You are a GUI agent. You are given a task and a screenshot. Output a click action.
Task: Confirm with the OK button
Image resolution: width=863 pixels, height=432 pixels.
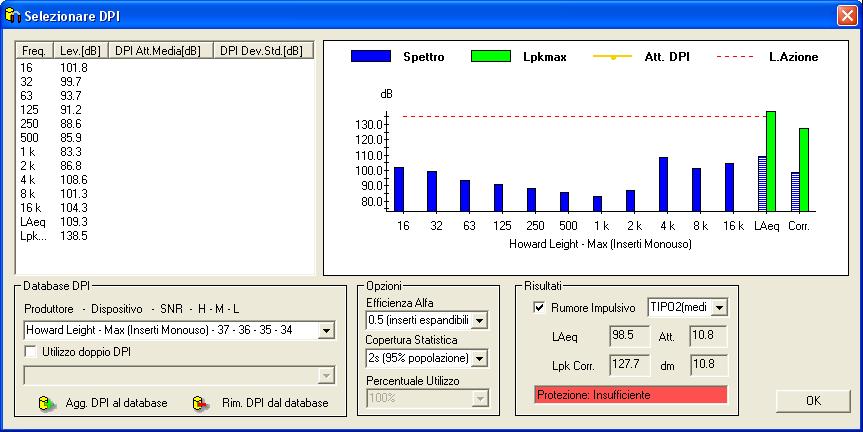click(x=813, y=401)
